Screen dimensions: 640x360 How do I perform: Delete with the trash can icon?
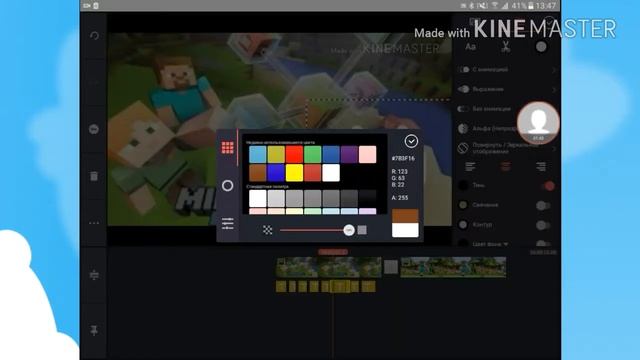point(94,176)
